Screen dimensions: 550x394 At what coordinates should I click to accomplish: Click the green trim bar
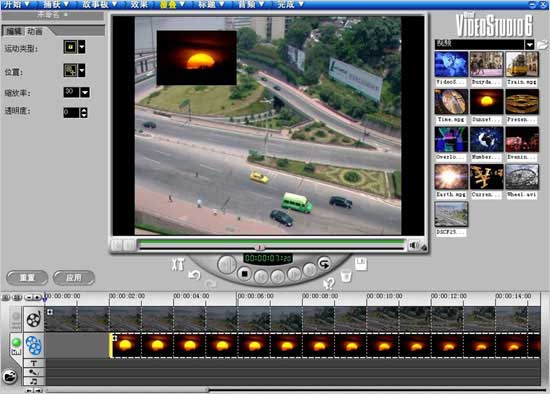coord(271,241)
